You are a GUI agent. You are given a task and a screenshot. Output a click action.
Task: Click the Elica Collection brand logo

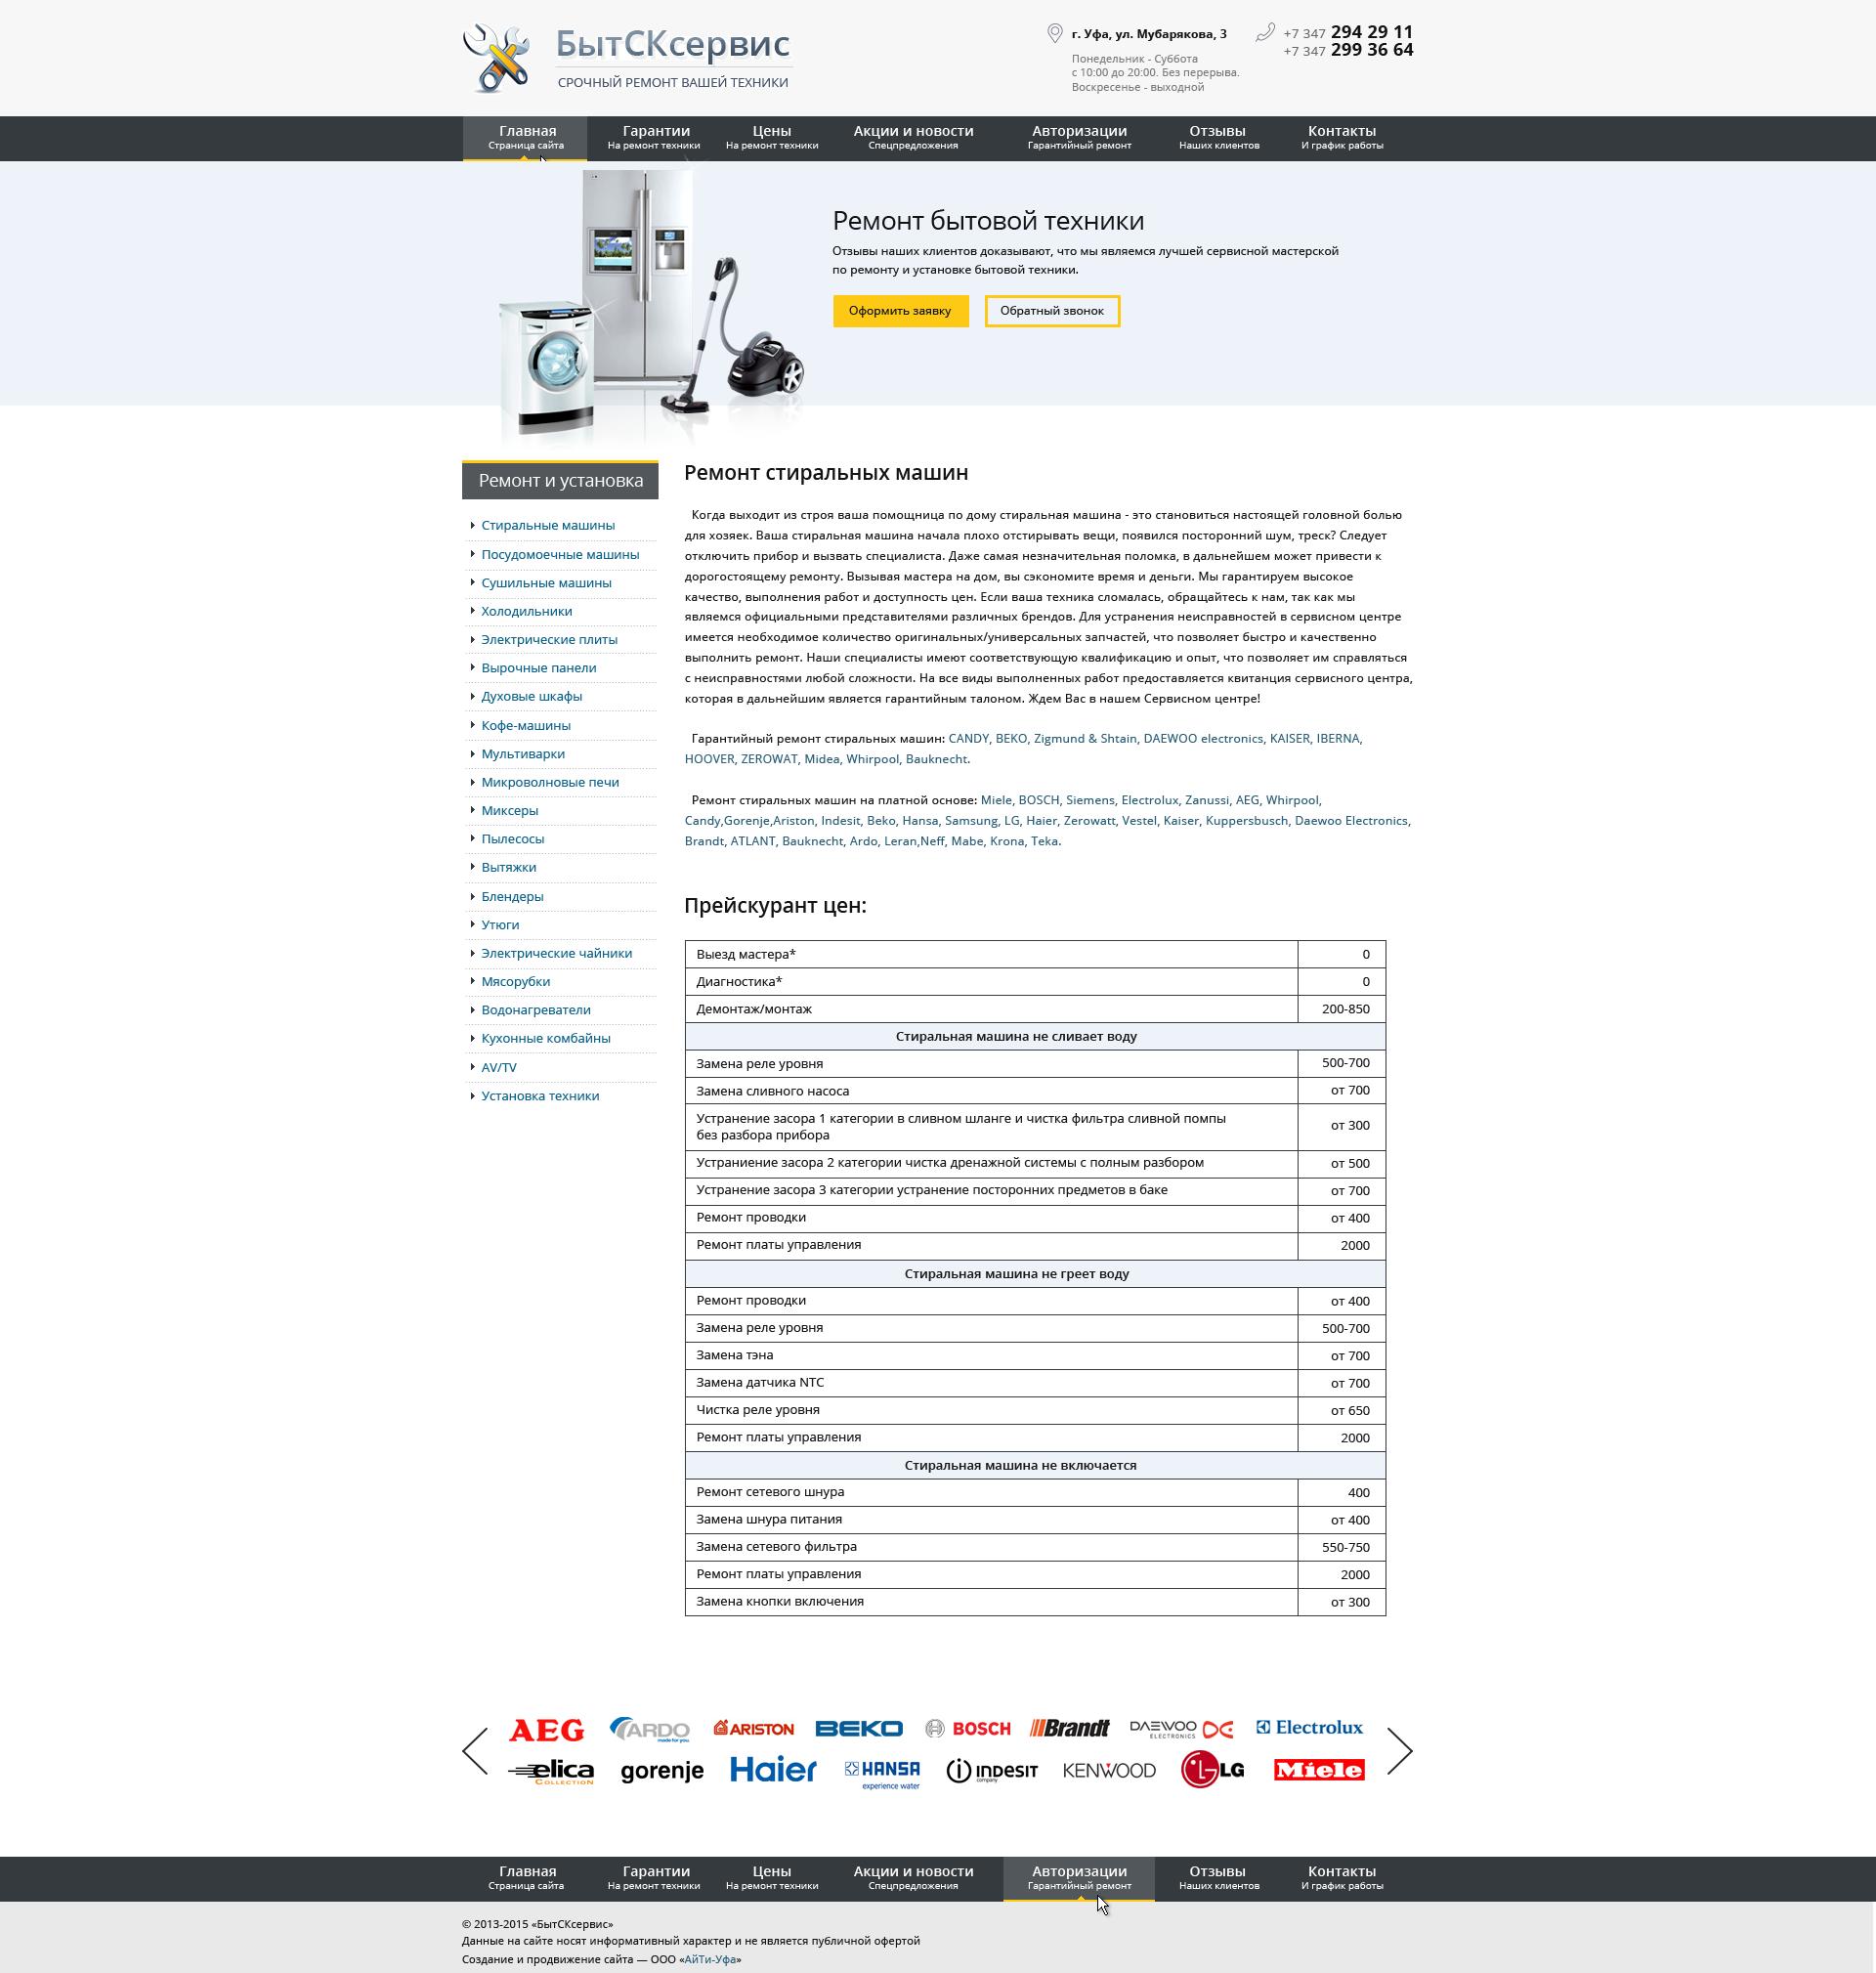pos(551,1773)
